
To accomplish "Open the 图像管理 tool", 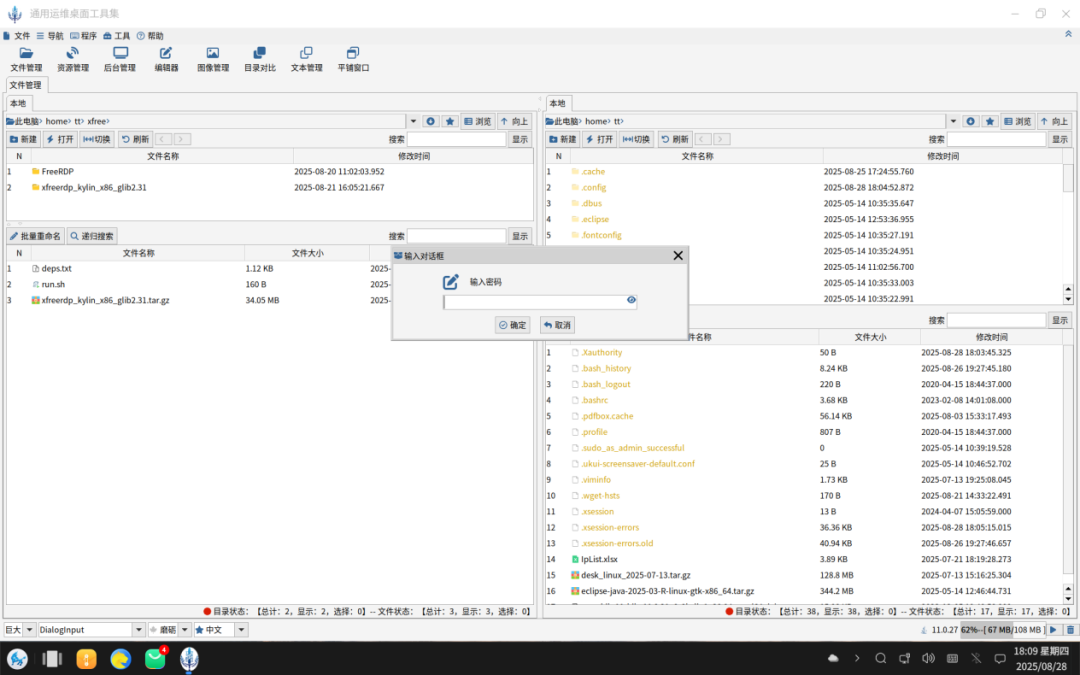I will point(213,60).
